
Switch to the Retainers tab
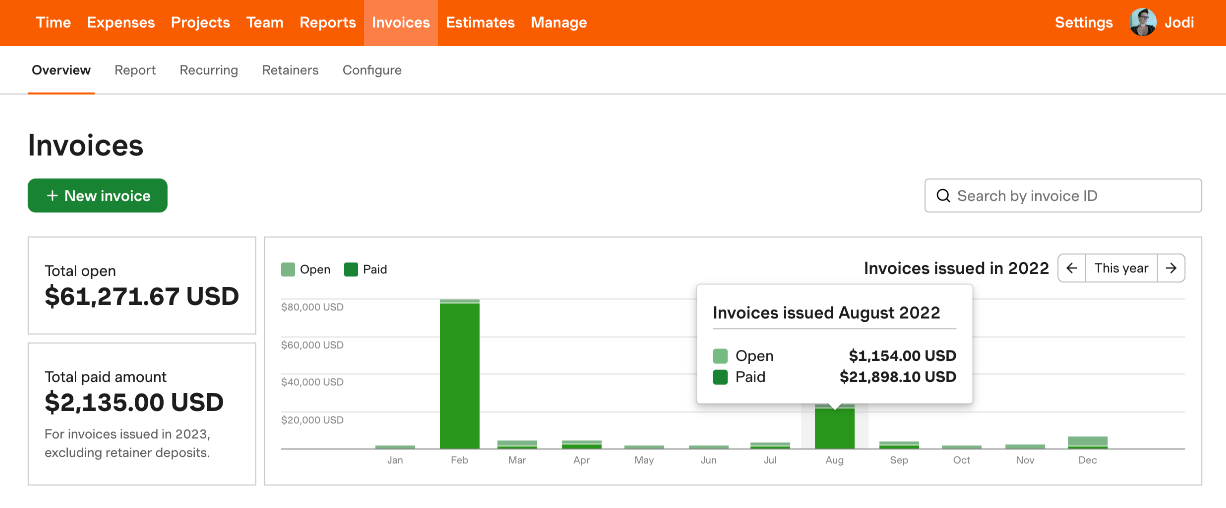coord(290,70)
